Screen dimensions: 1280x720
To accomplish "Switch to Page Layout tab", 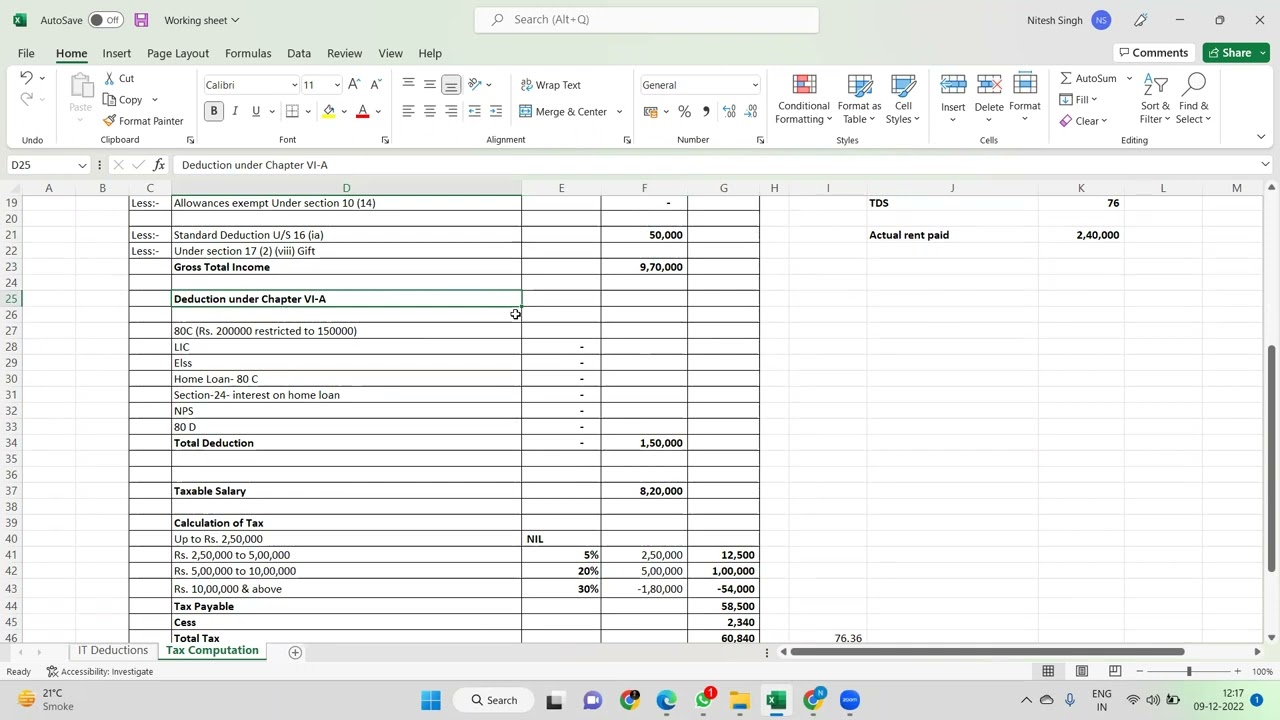I will [178, 53].
